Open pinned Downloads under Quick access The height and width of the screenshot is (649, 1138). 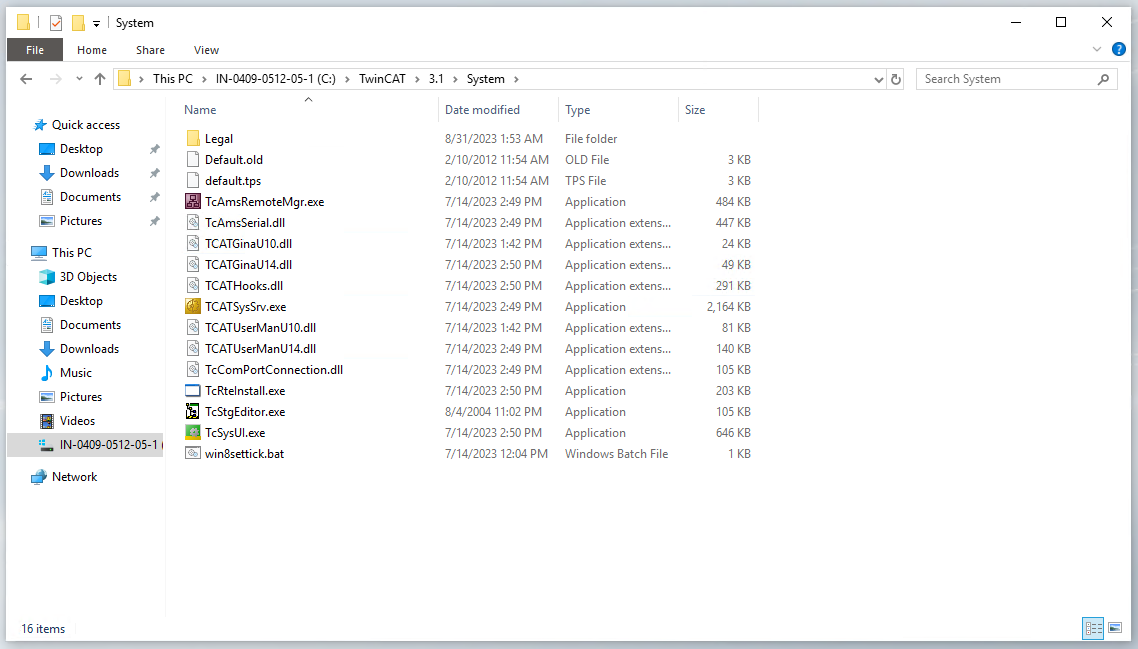pyautogui.click(x=89, y=173)
